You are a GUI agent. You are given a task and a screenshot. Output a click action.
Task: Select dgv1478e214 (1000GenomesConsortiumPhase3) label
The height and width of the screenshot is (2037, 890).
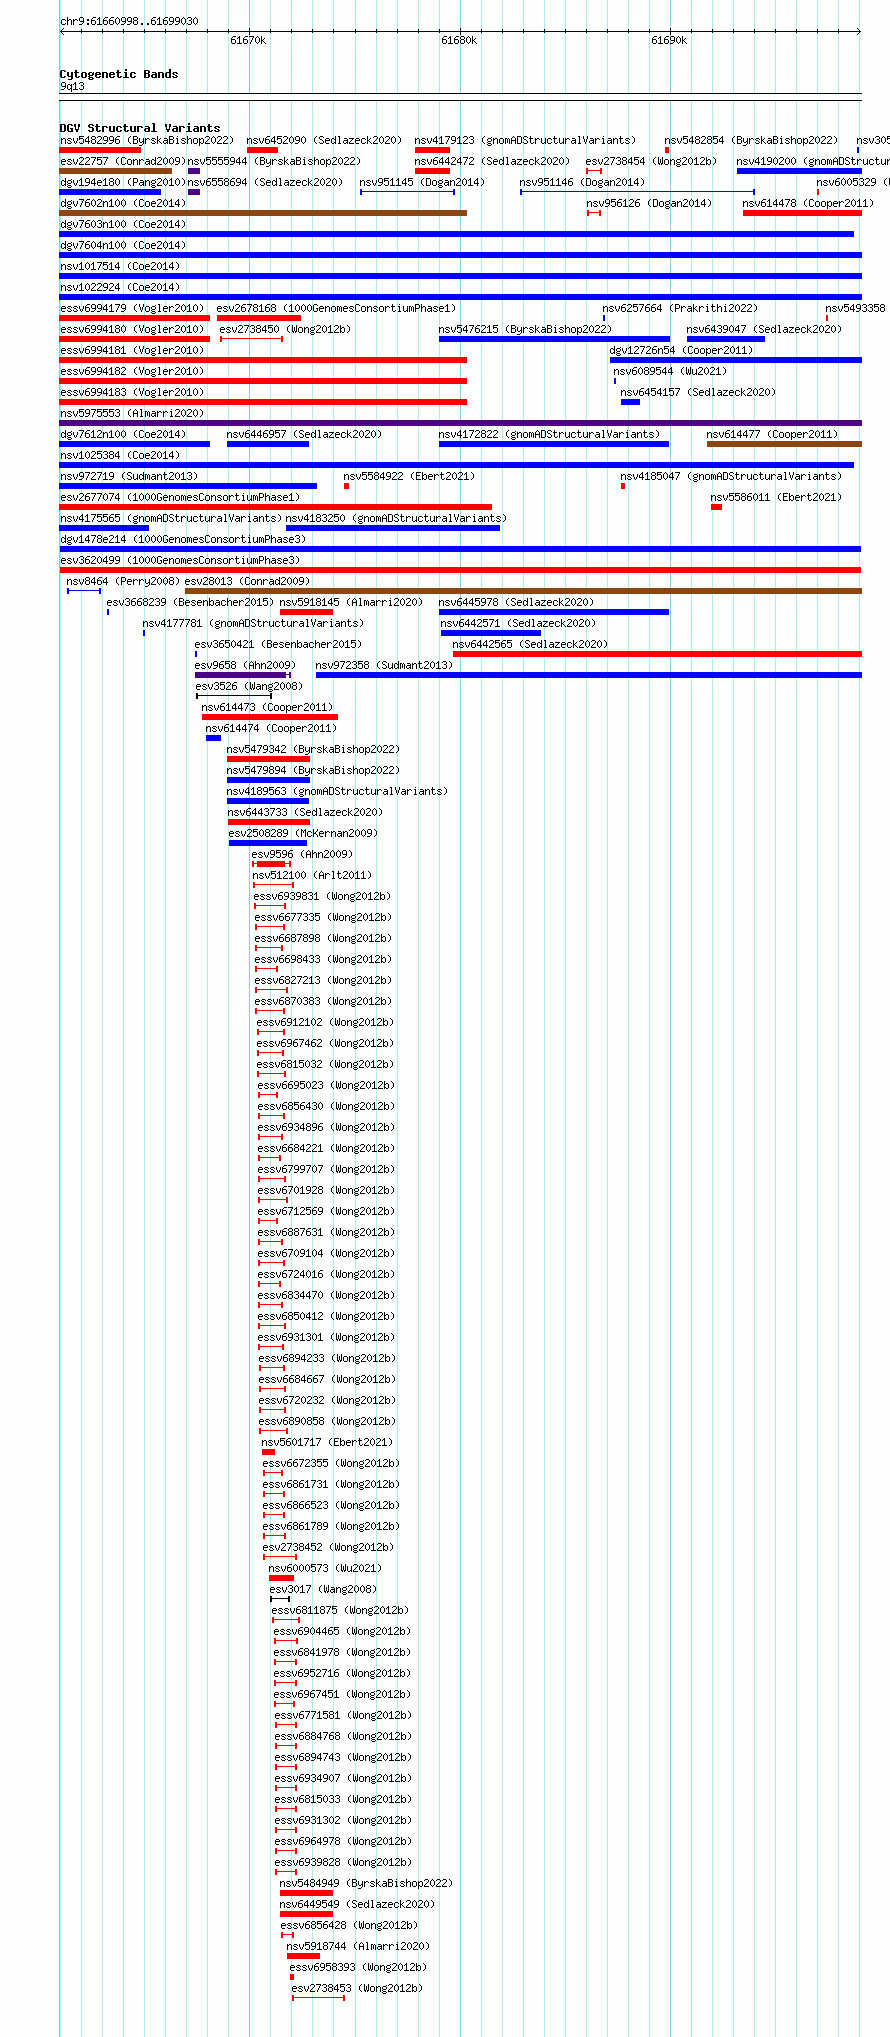(x=183, y=540)
